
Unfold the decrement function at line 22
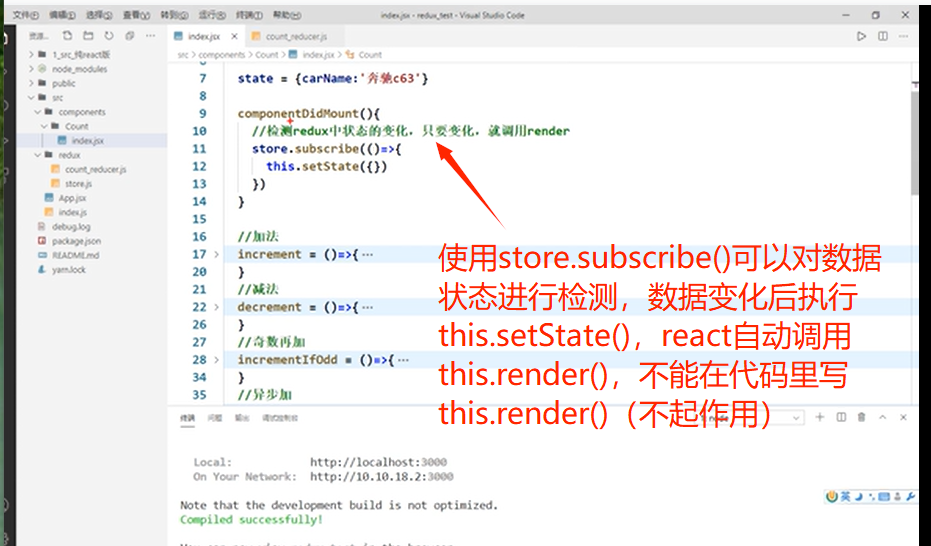click(216, 307)
